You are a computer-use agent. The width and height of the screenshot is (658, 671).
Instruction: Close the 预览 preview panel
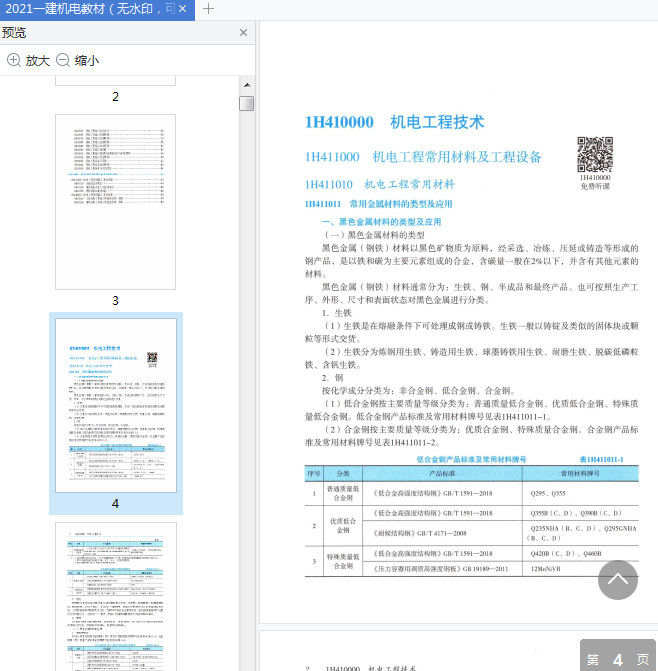tap(243, 33)
